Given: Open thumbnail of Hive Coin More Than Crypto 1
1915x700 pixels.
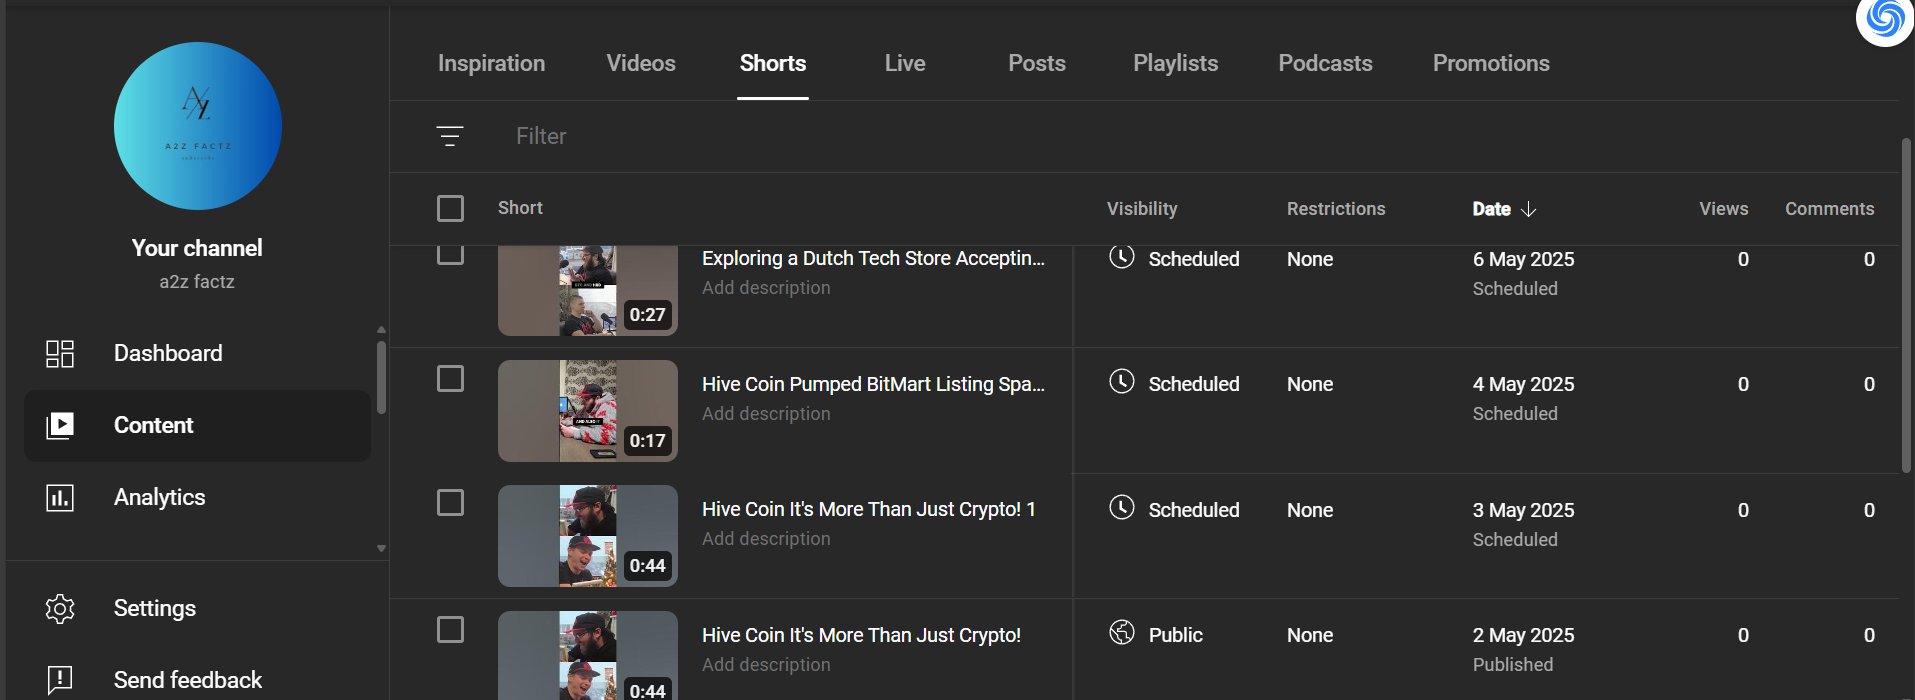Looking at the screenshot, I should click(588, 536).
